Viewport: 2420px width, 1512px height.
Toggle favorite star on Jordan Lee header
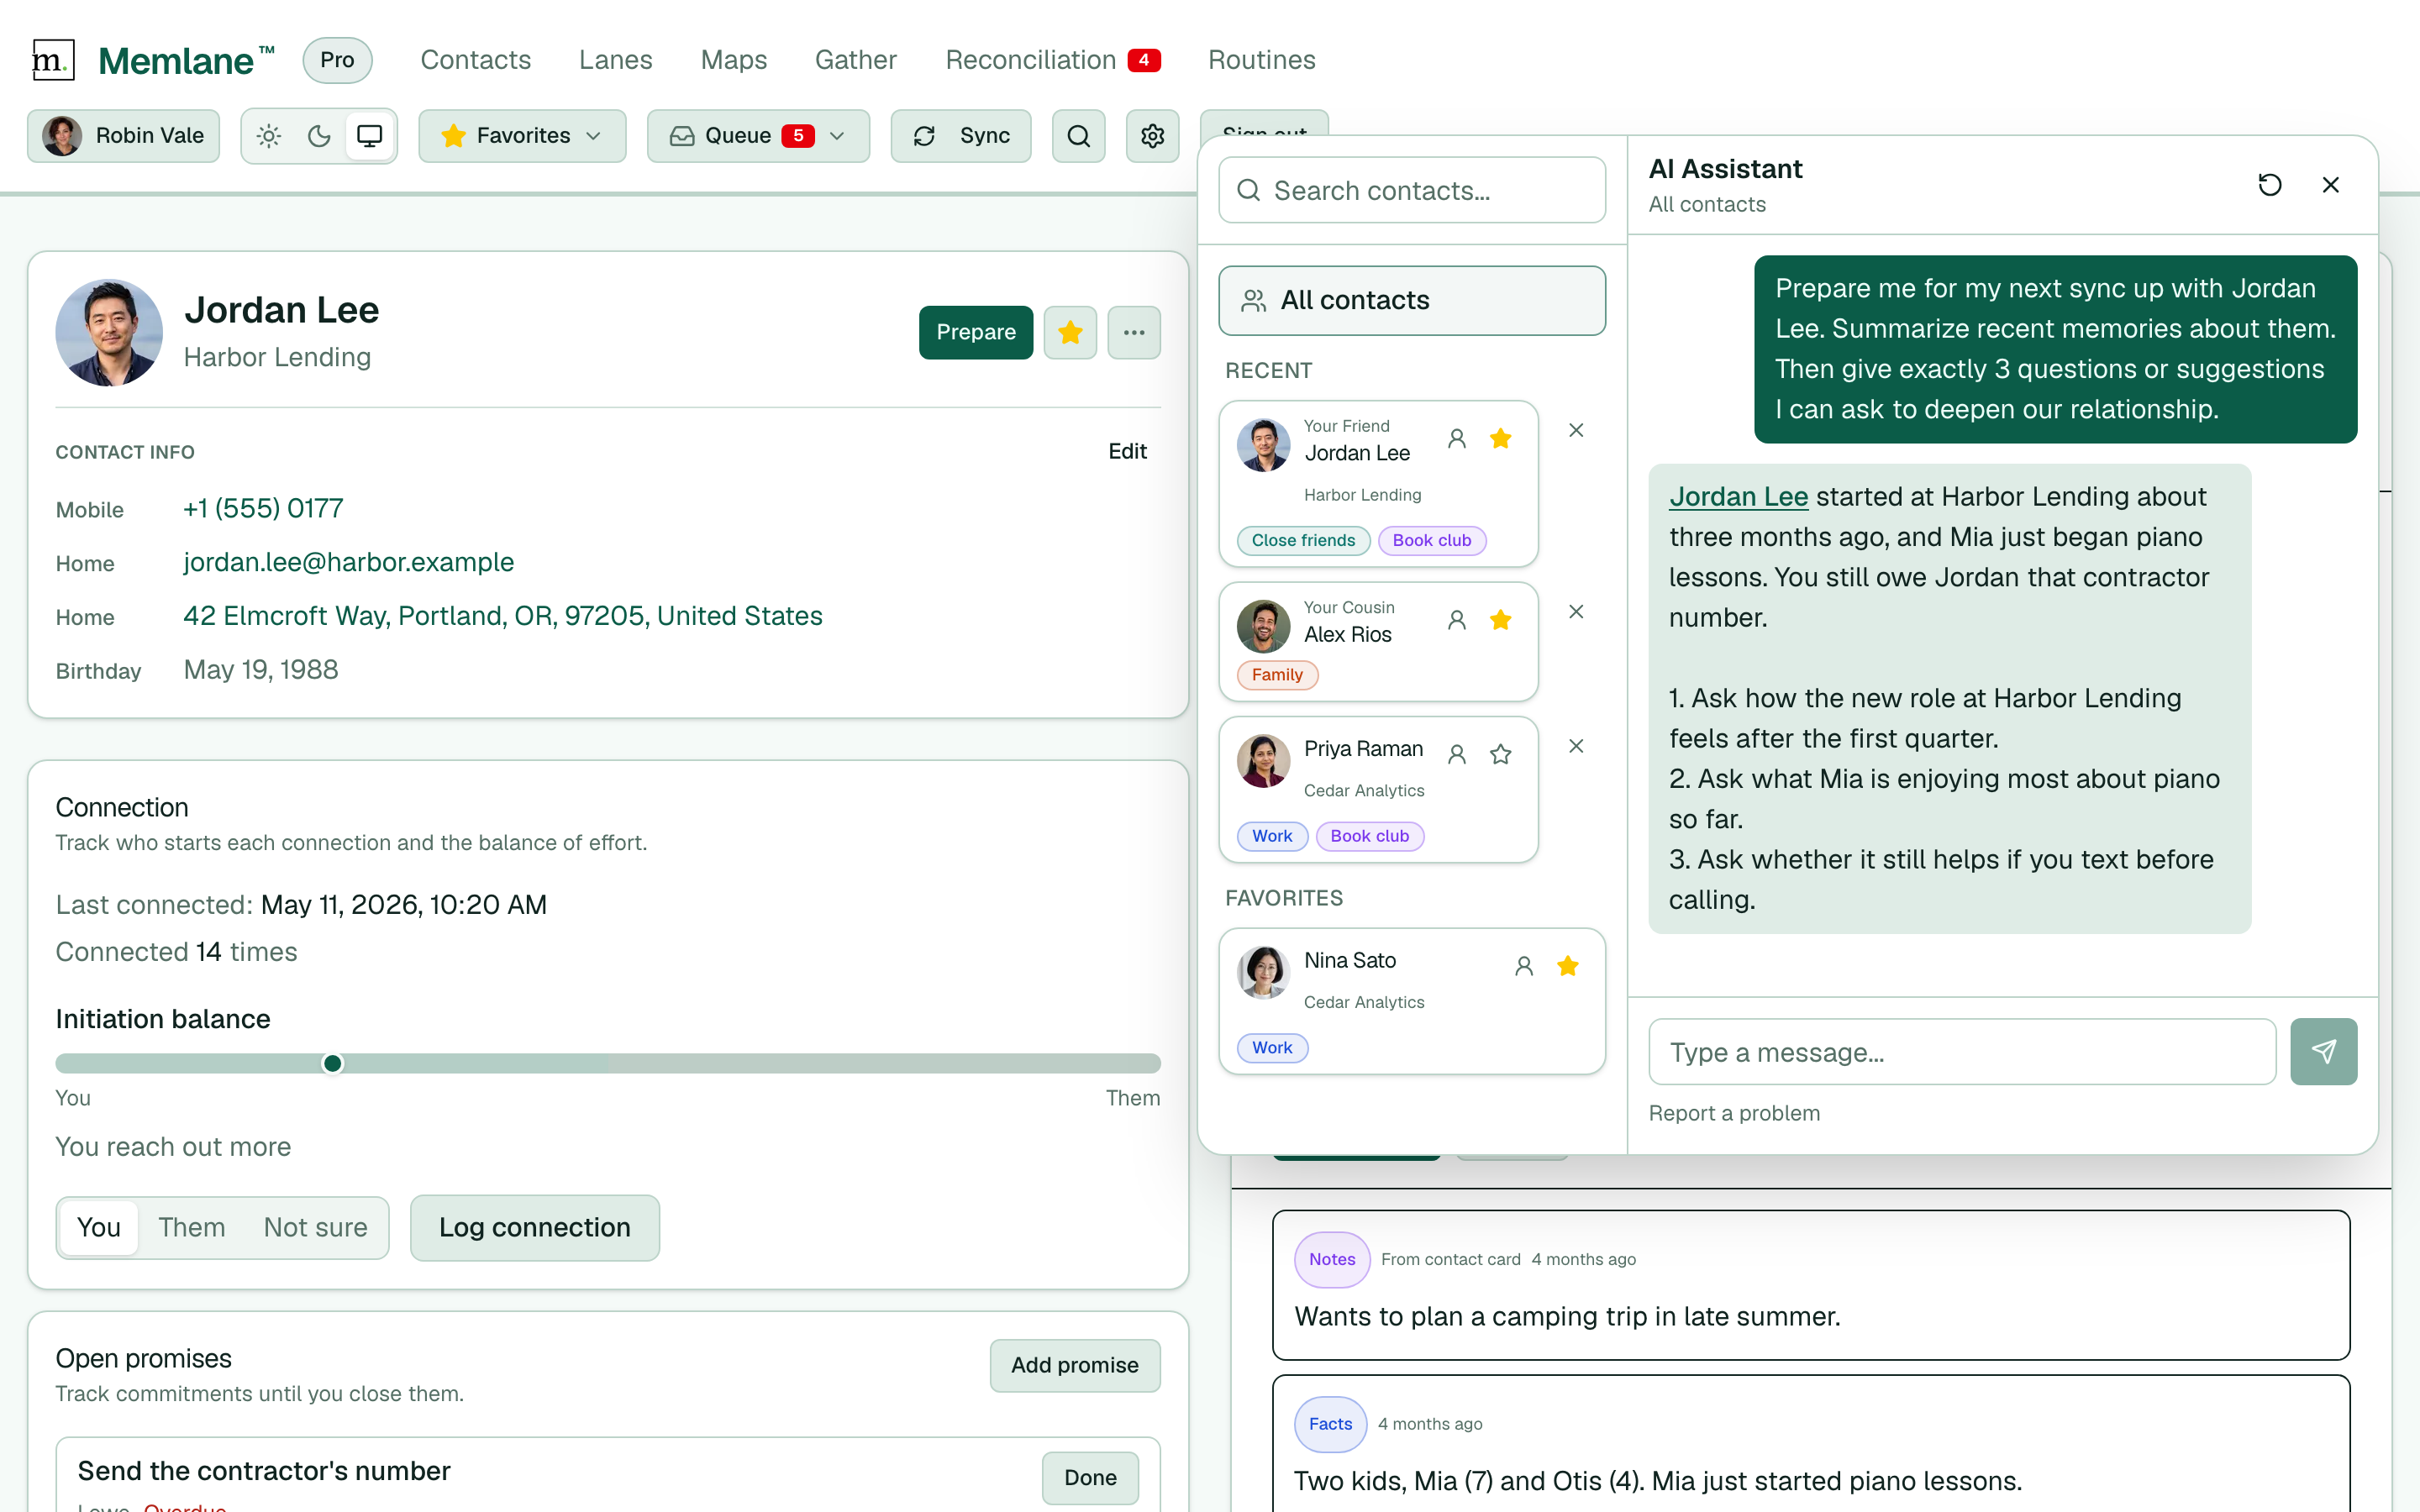(1070, 332)
